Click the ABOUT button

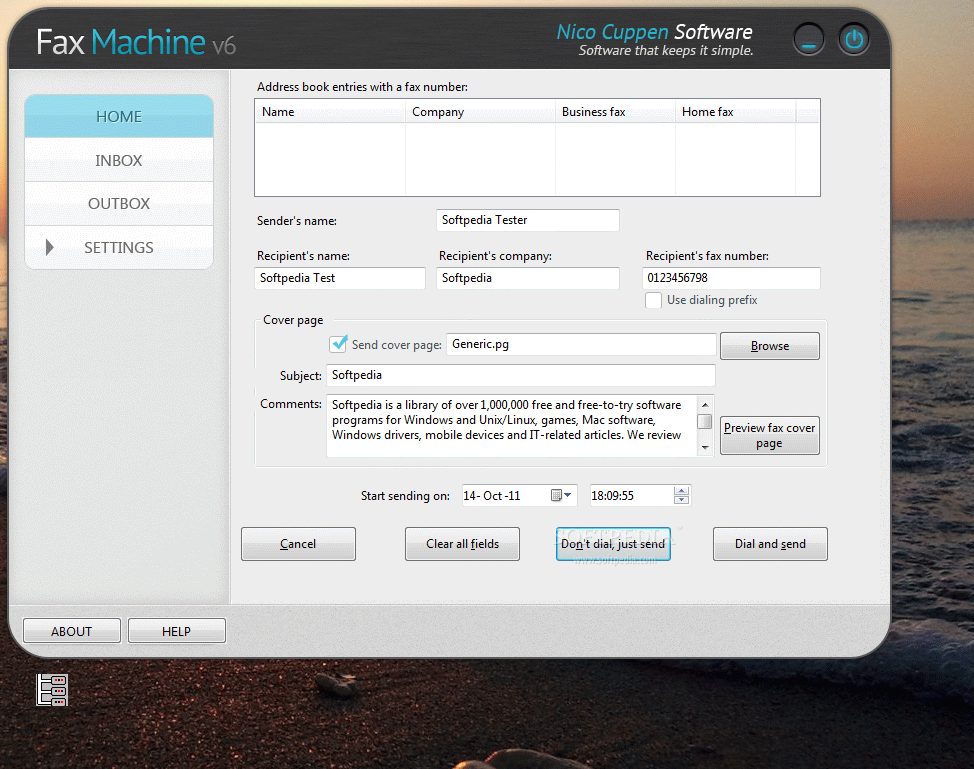(71, 631)
